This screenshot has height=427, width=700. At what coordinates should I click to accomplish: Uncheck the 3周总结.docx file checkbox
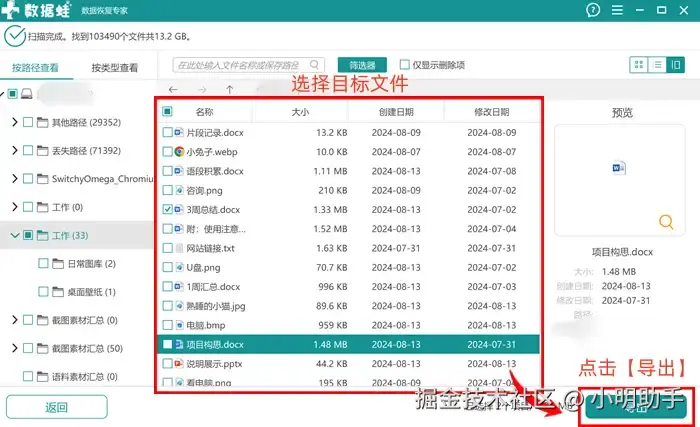point(167,209)
